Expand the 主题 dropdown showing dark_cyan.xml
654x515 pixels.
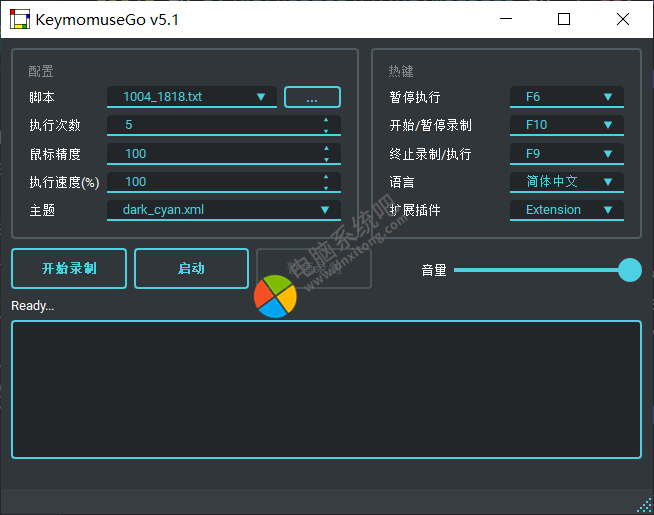point(223,210)
